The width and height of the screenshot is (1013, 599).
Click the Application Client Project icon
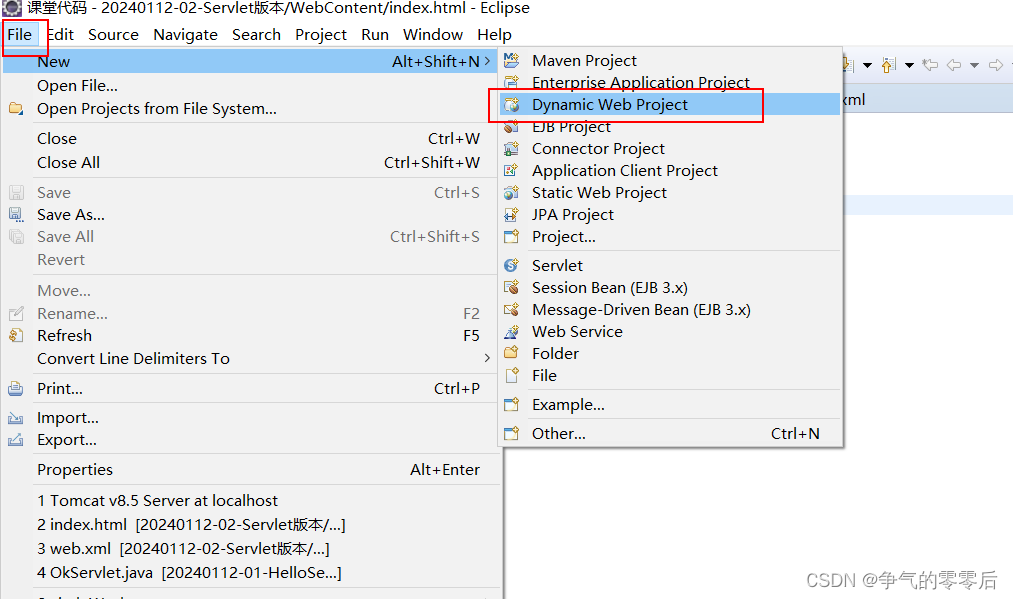(512, 171)
